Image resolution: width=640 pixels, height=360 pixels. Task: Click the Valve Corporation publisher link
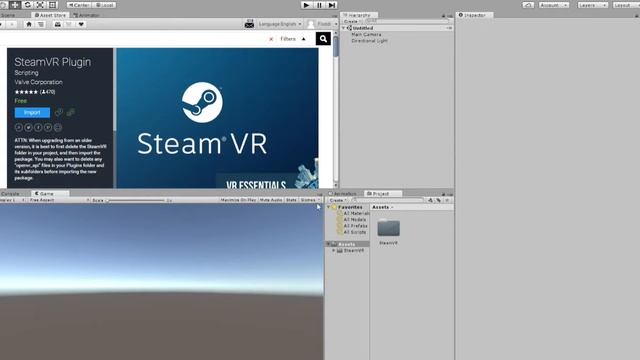coord(39,82)
